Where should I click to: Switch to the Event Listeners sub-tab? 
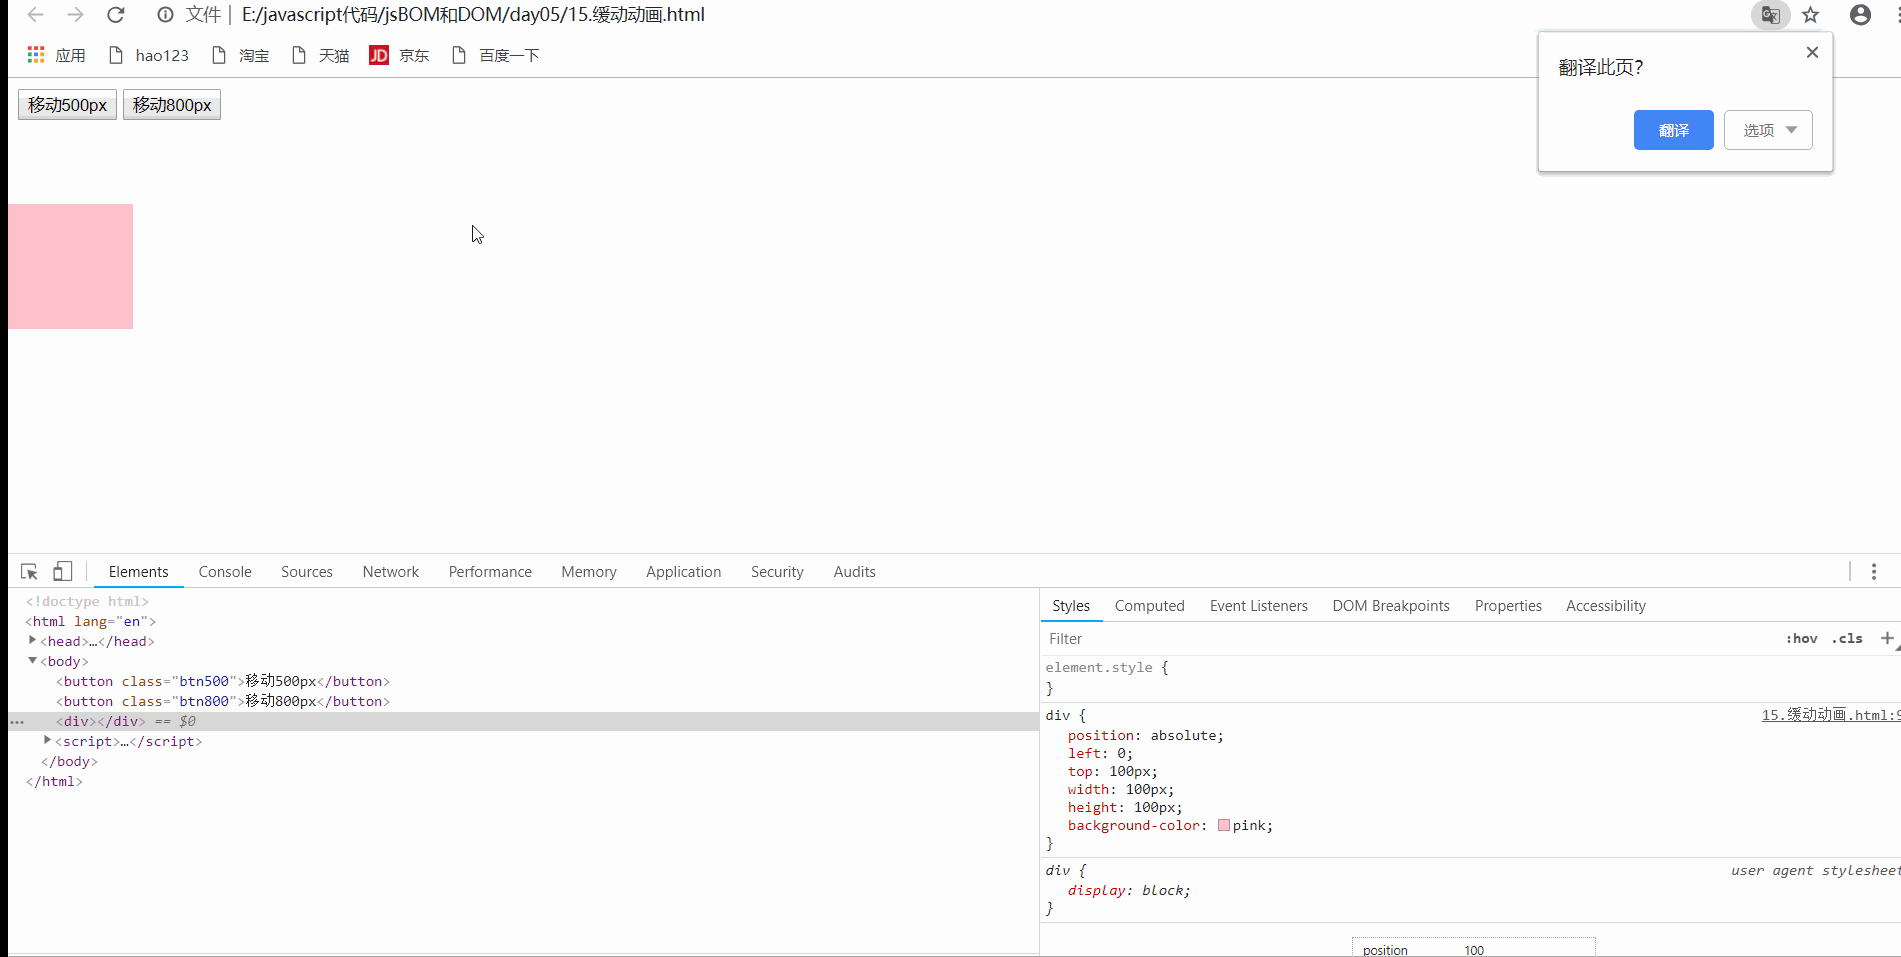(1259, 606)
